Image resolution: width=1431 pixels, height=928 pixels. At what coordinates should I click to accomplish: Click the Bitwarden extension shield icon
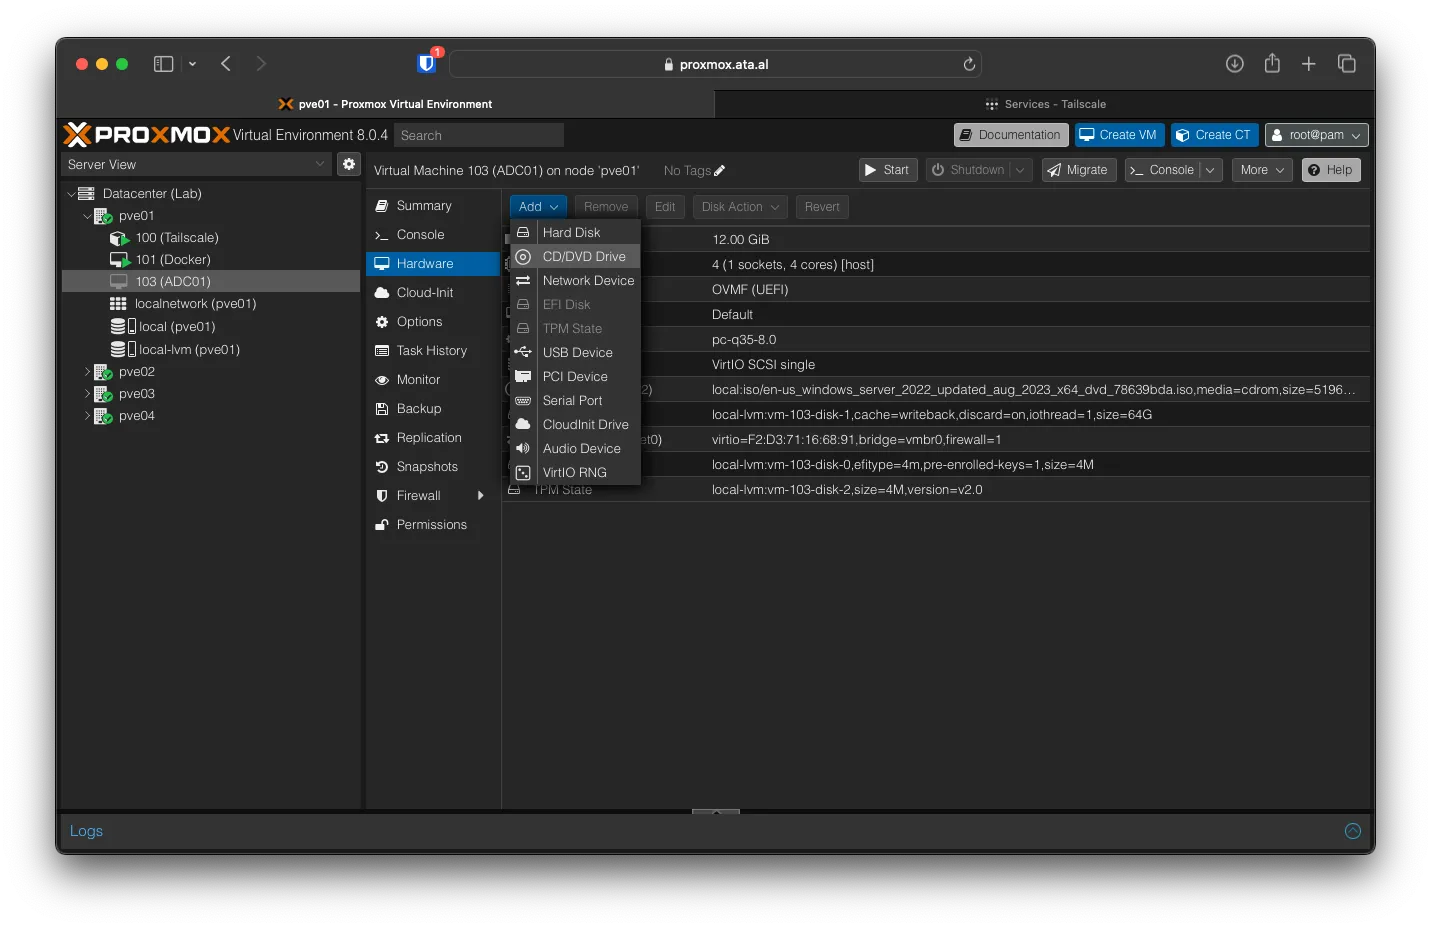[x=427, y=64]
